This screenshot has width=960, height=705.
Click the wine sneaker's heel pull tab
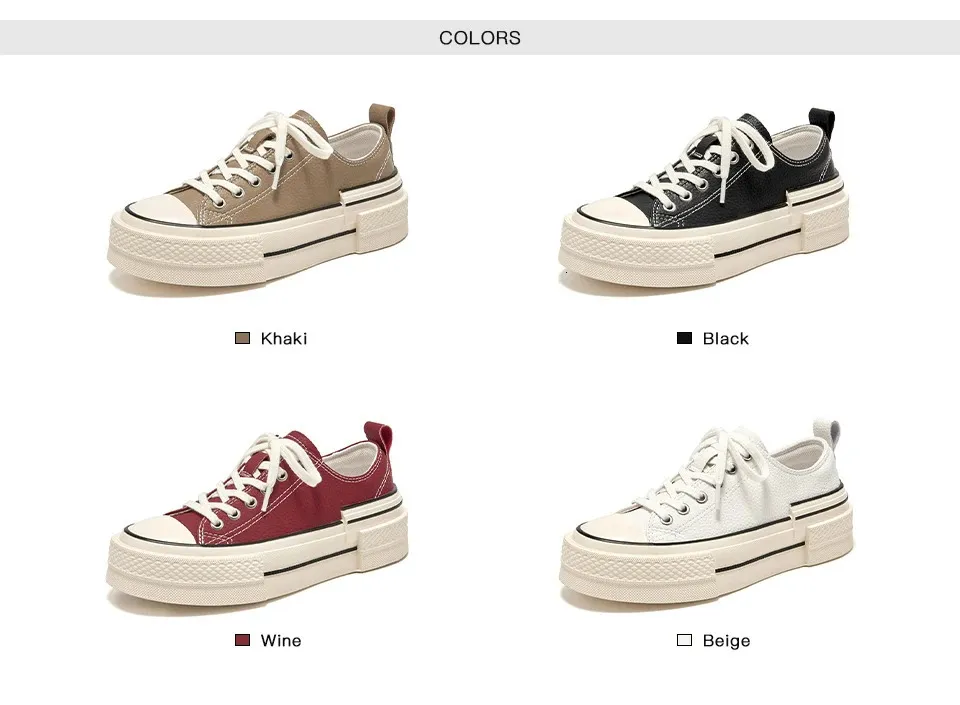click(378, 438)
